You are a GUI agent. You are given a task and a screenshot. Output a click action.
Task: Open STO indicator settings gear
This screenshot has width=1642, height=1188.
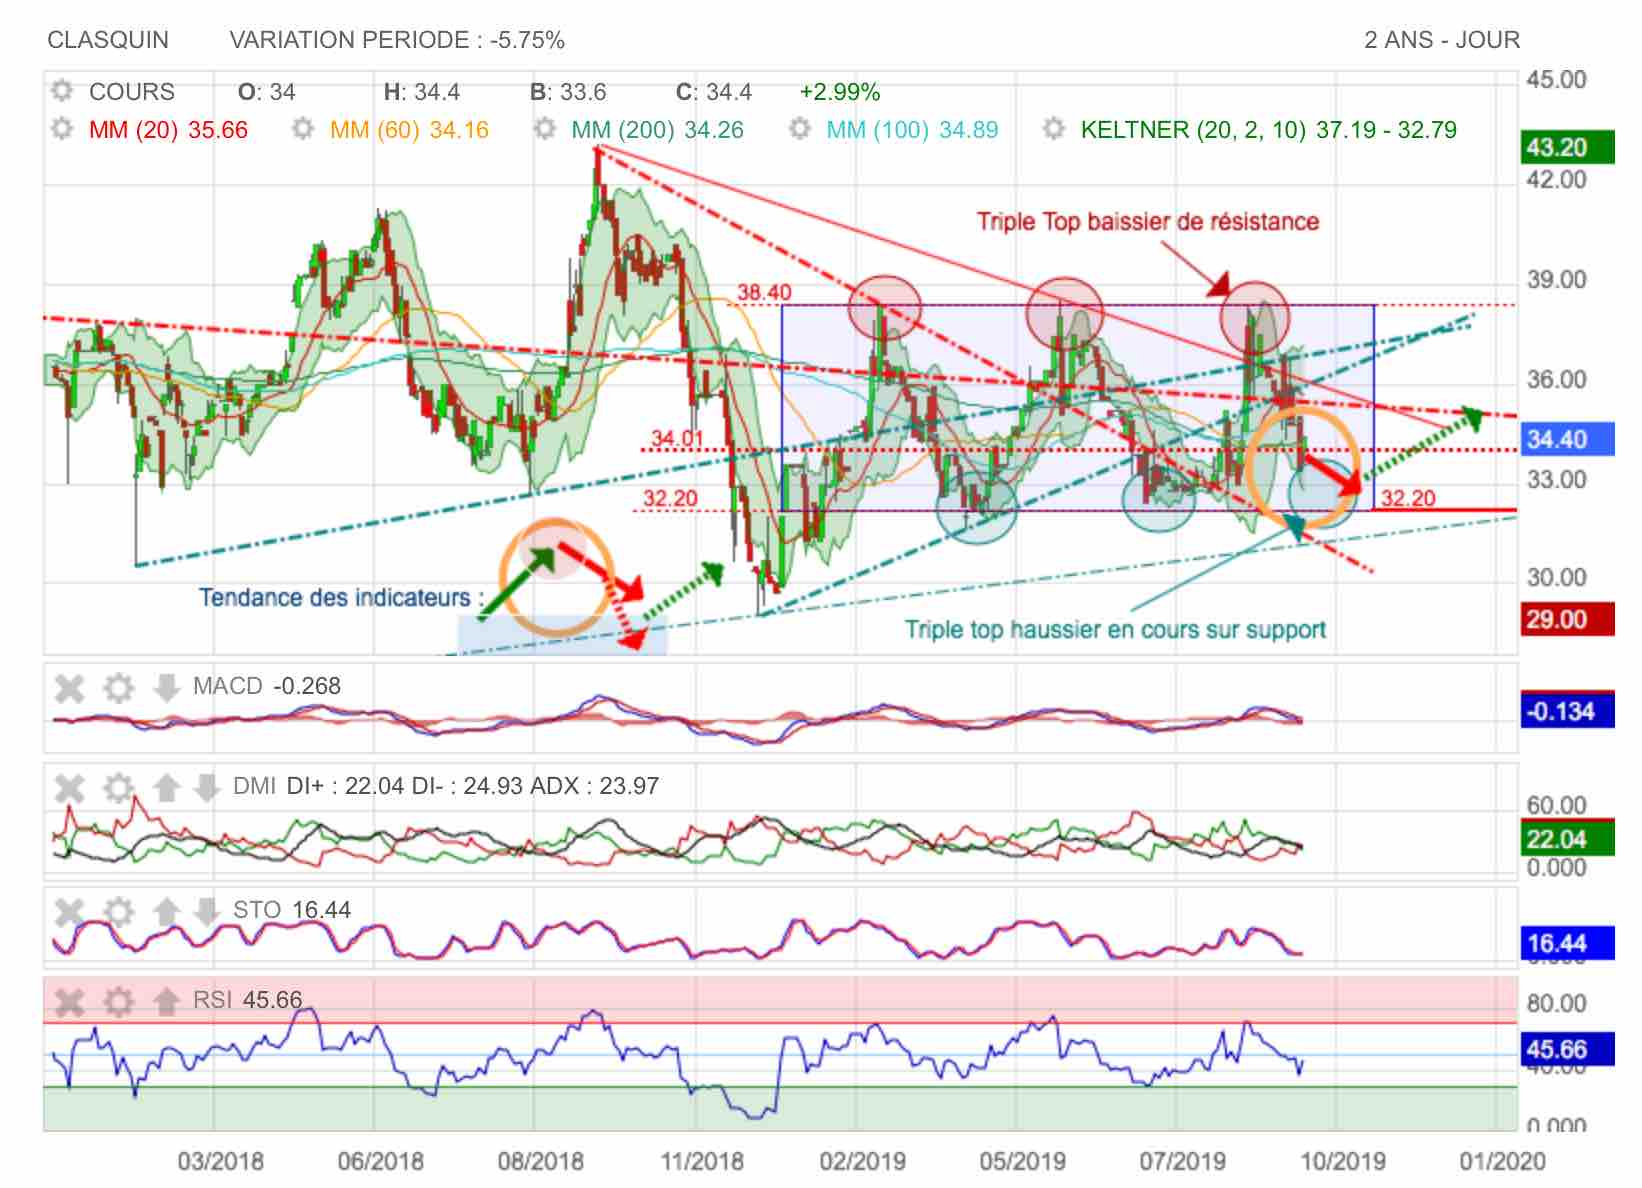[119, 911]
